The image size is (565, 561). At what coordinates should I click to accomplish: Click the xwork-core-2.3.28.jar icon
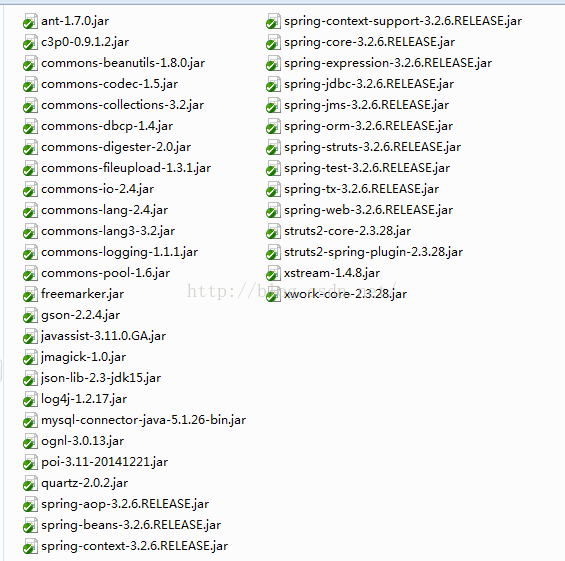pyautogui.click(x=273, y=294)
